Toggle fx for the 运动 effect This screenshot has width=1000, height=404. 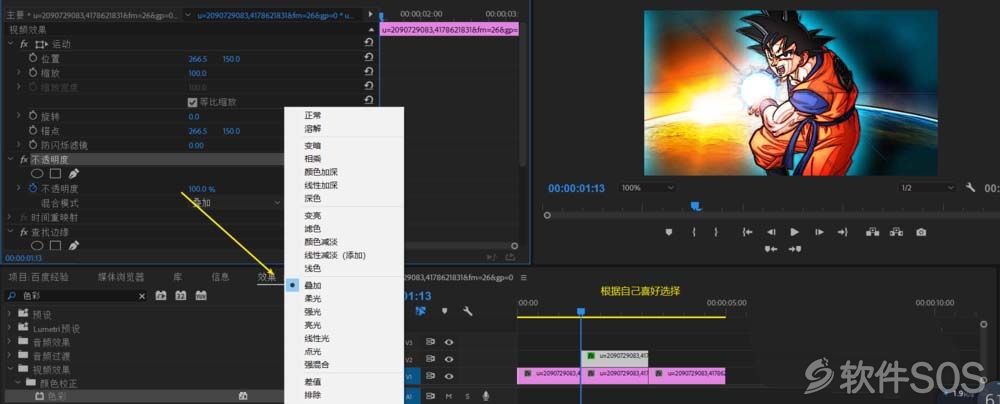tap(24, 44)
